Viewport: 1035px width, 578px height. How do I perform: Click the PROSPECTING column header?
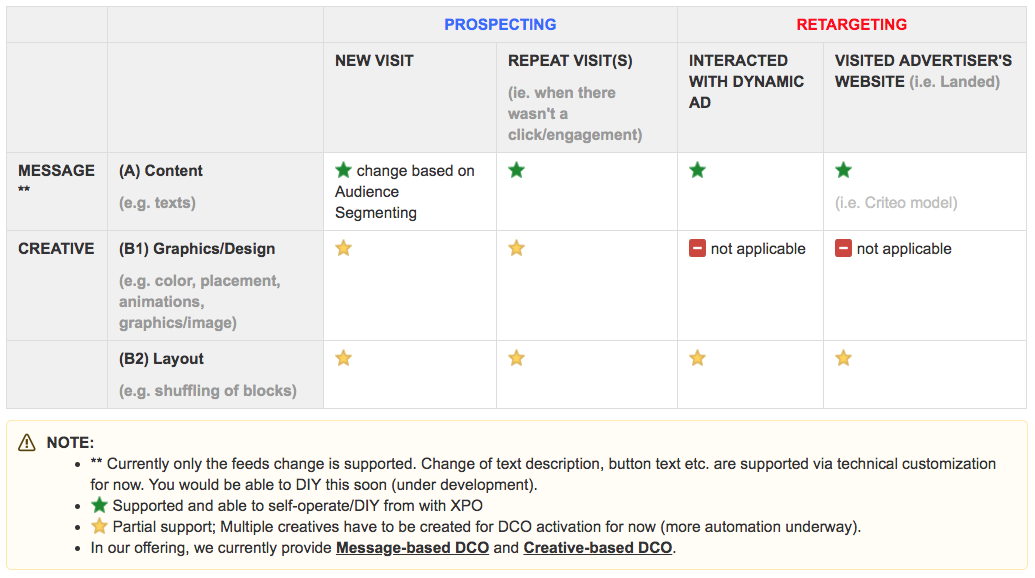tap(500, 24)
